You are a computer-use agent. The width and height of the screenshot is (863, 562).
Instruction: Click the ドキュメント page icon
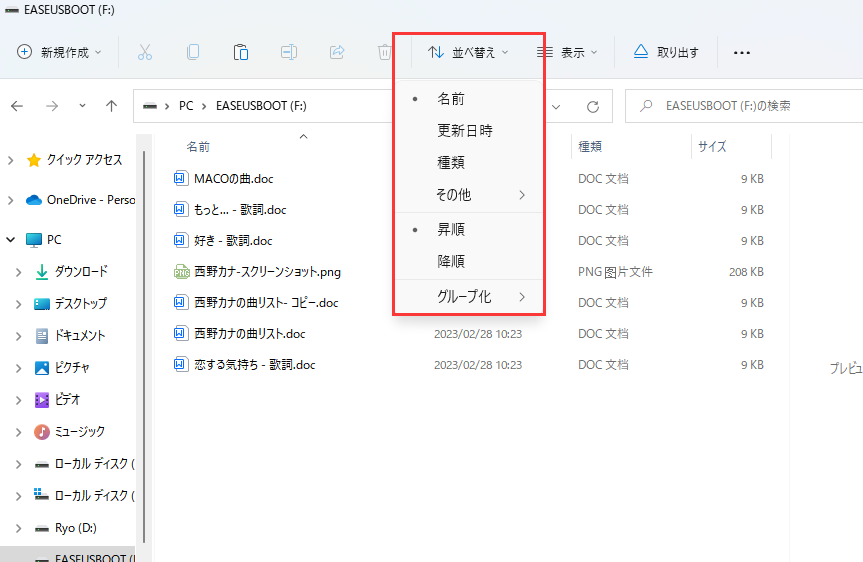[x=42, y=336]
